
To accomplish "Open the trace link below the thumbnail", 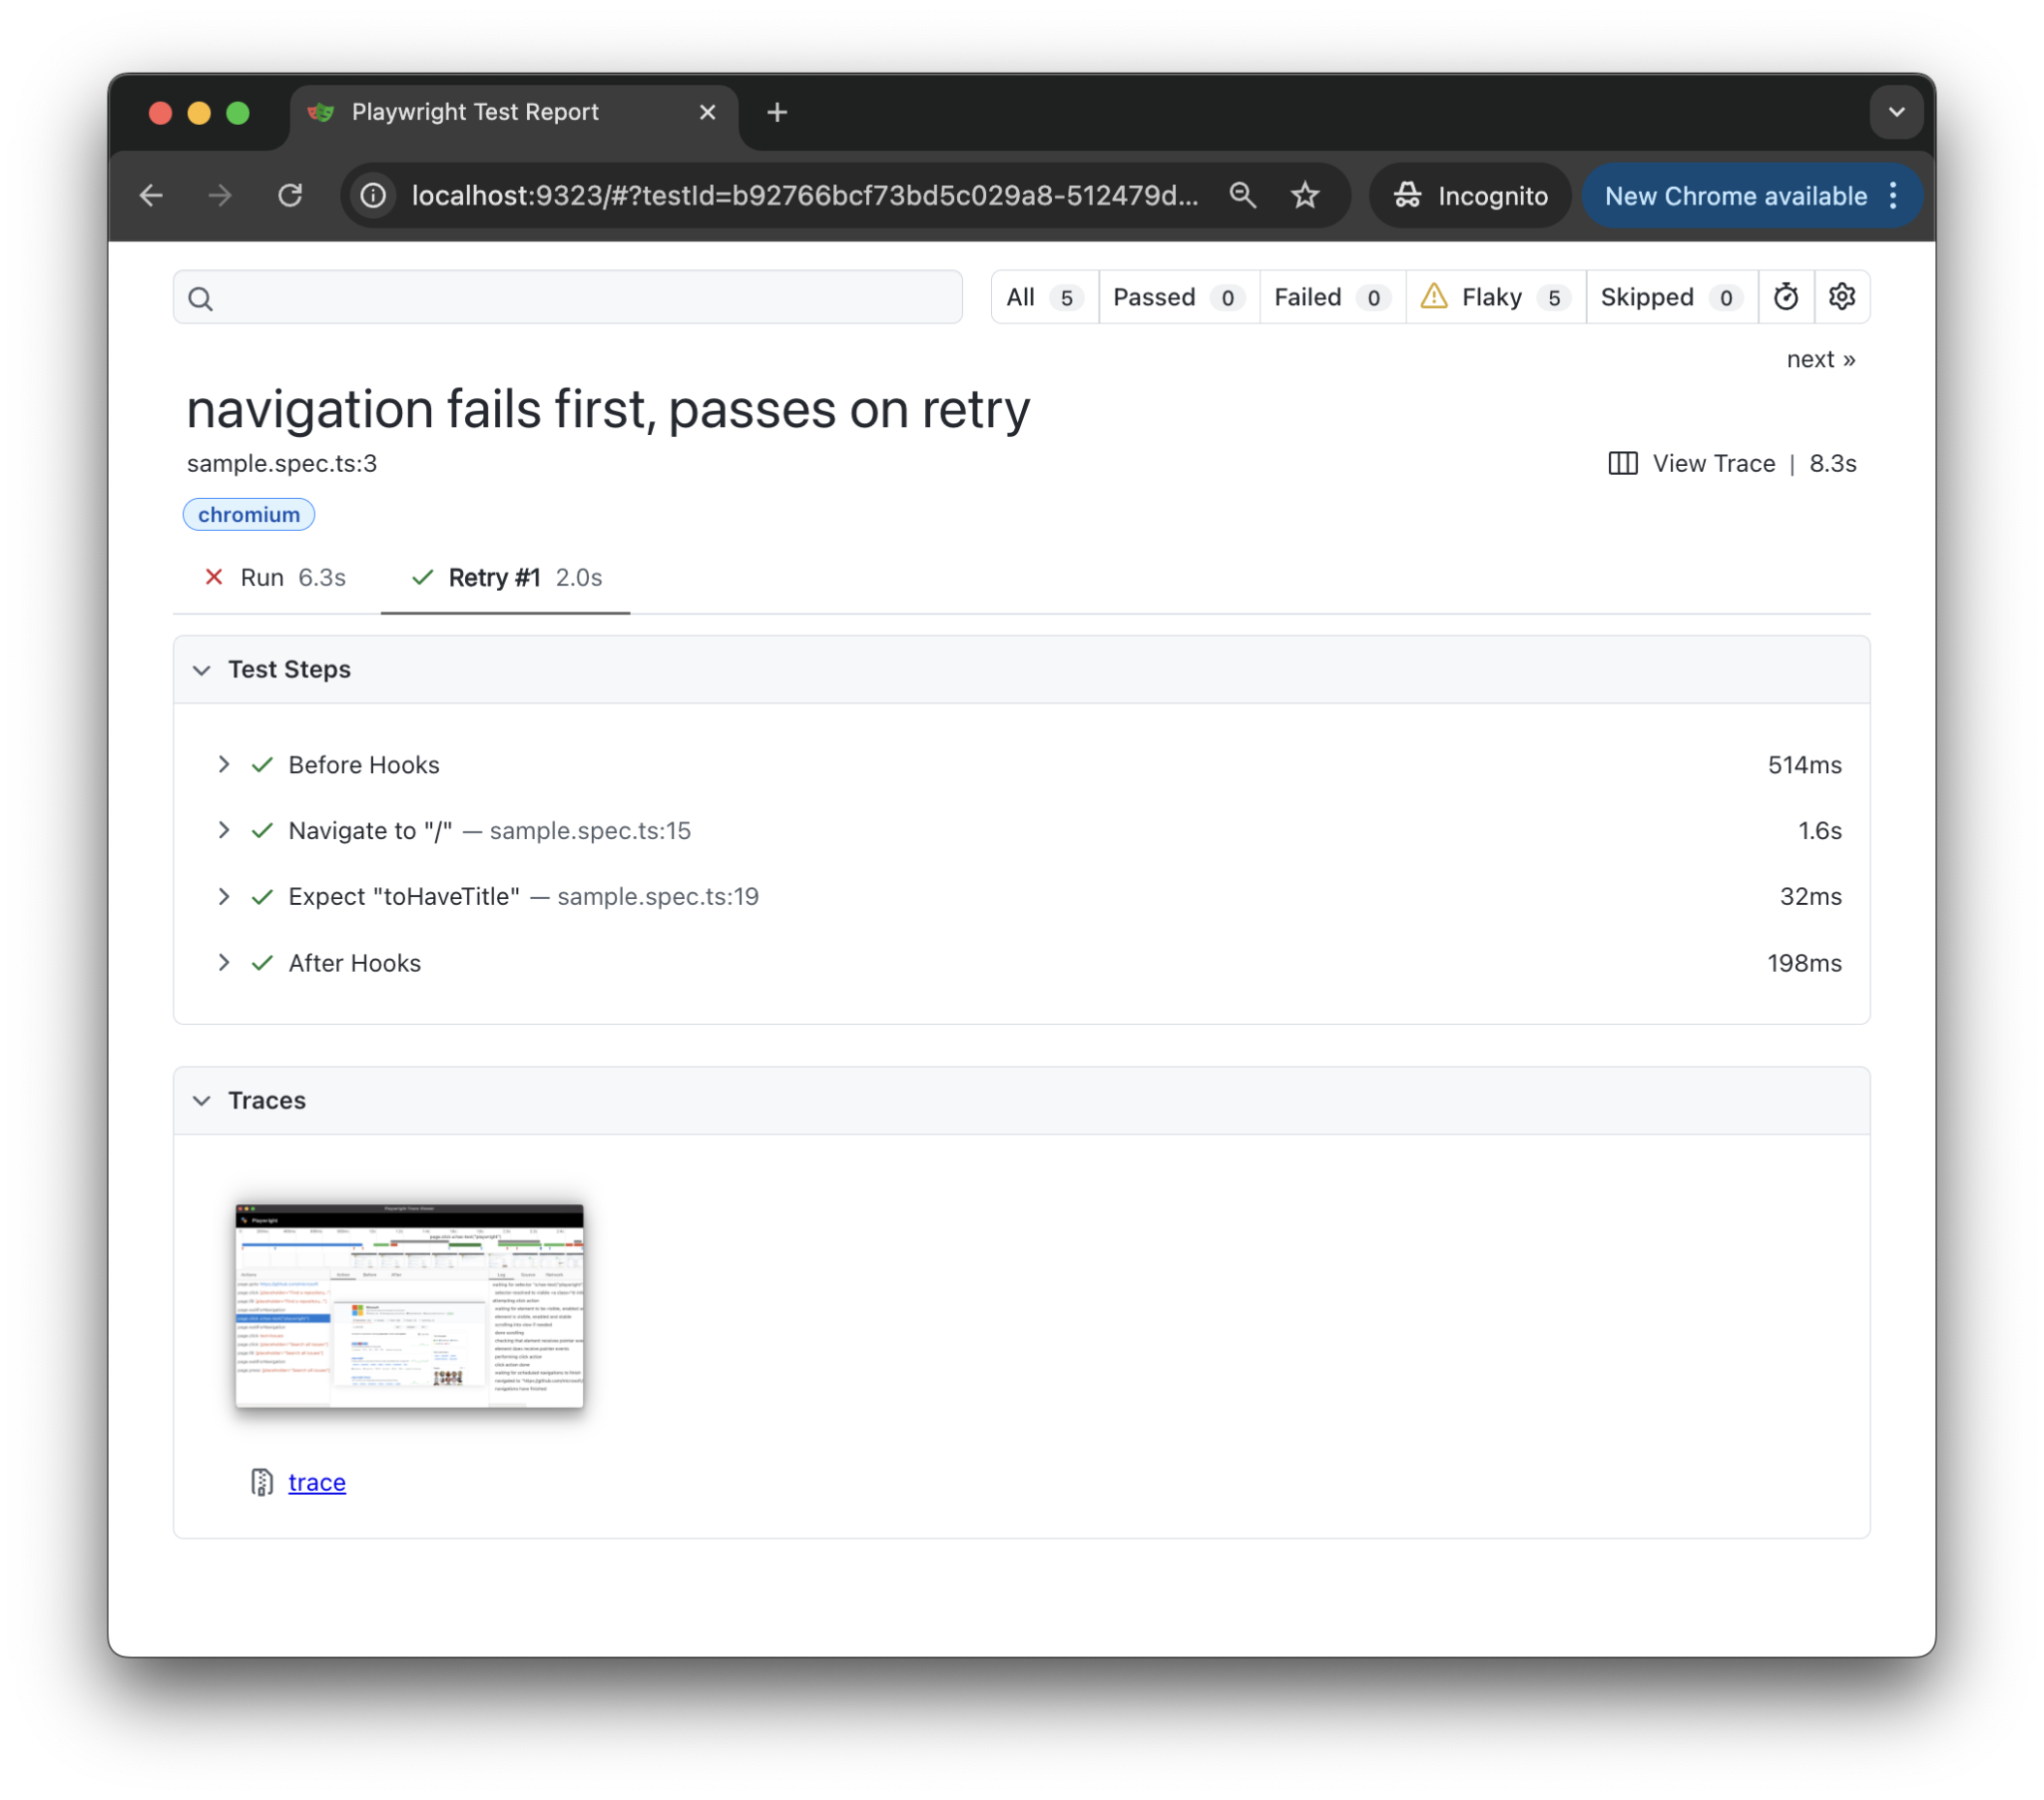I will click(316, 1482).
